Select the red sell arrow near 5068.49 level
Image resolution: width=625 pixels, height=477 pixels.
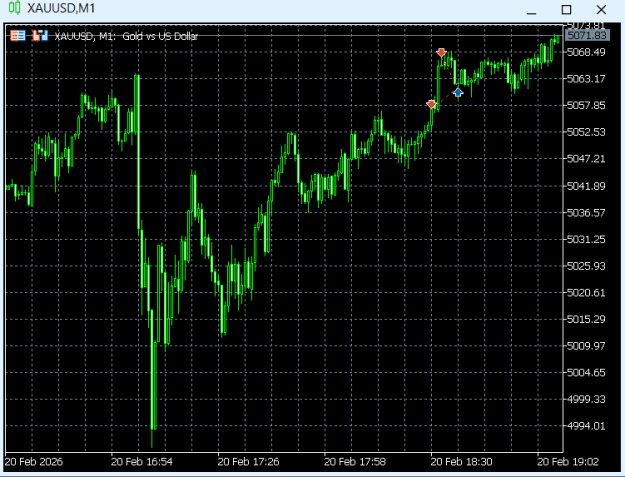click(441, 53)
